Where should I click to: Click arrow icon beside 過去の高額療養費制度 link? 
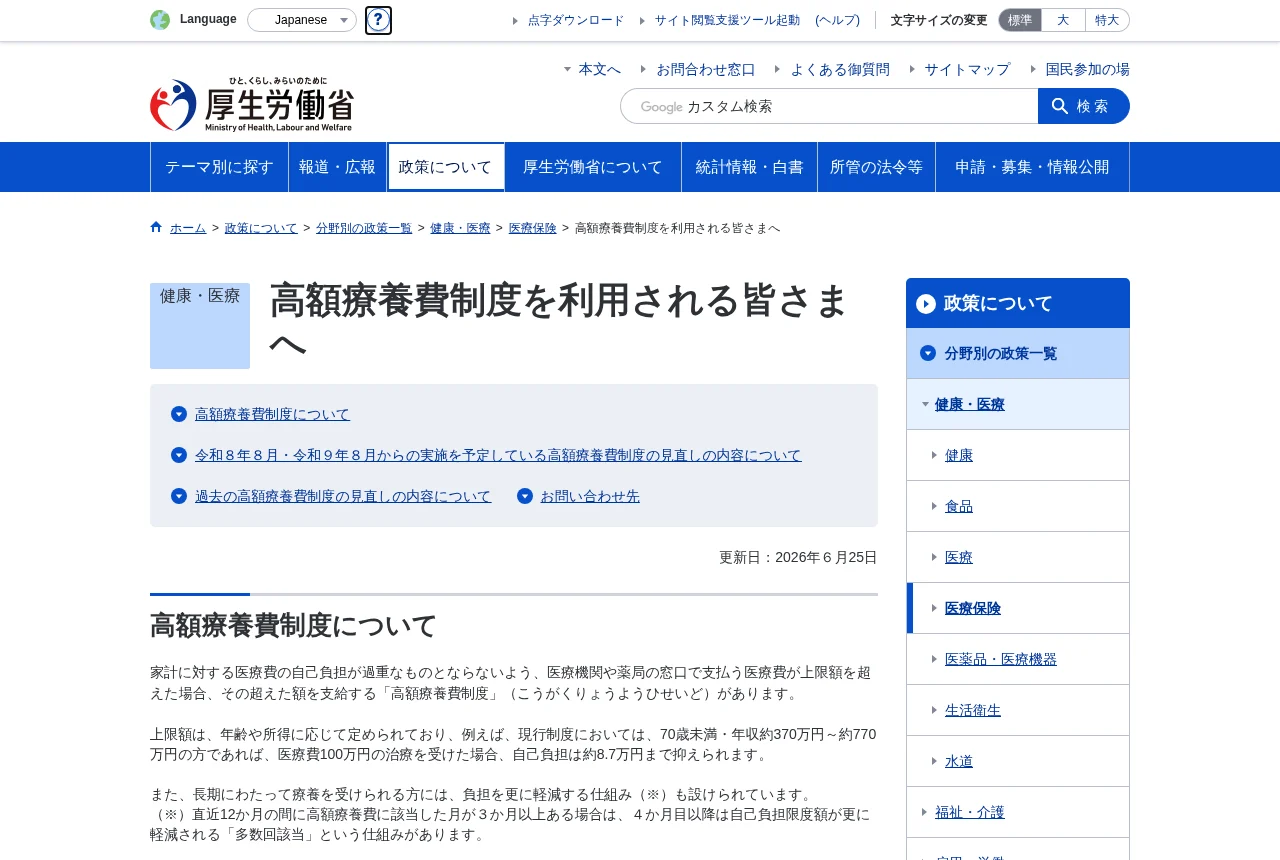coord(179,496)
